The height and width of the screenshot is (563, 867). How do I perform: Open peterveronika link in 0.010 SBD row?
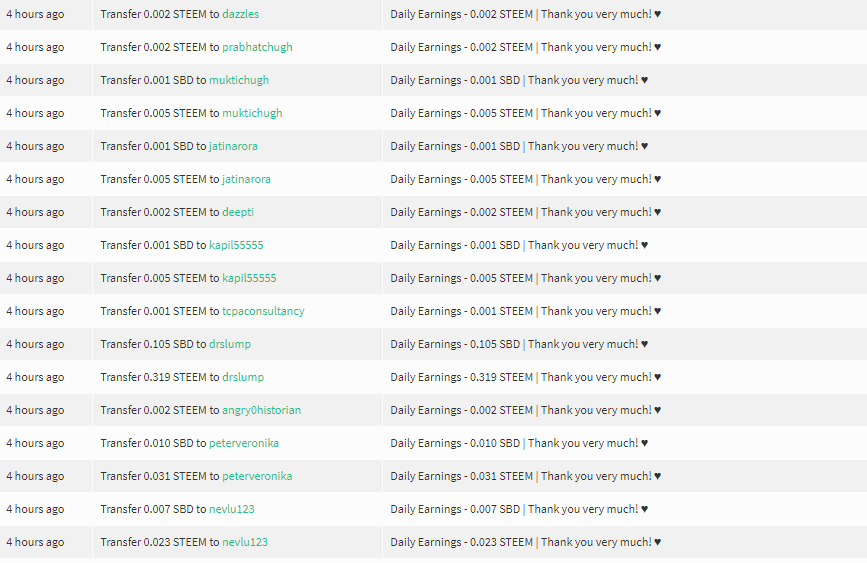coord(244,443)
